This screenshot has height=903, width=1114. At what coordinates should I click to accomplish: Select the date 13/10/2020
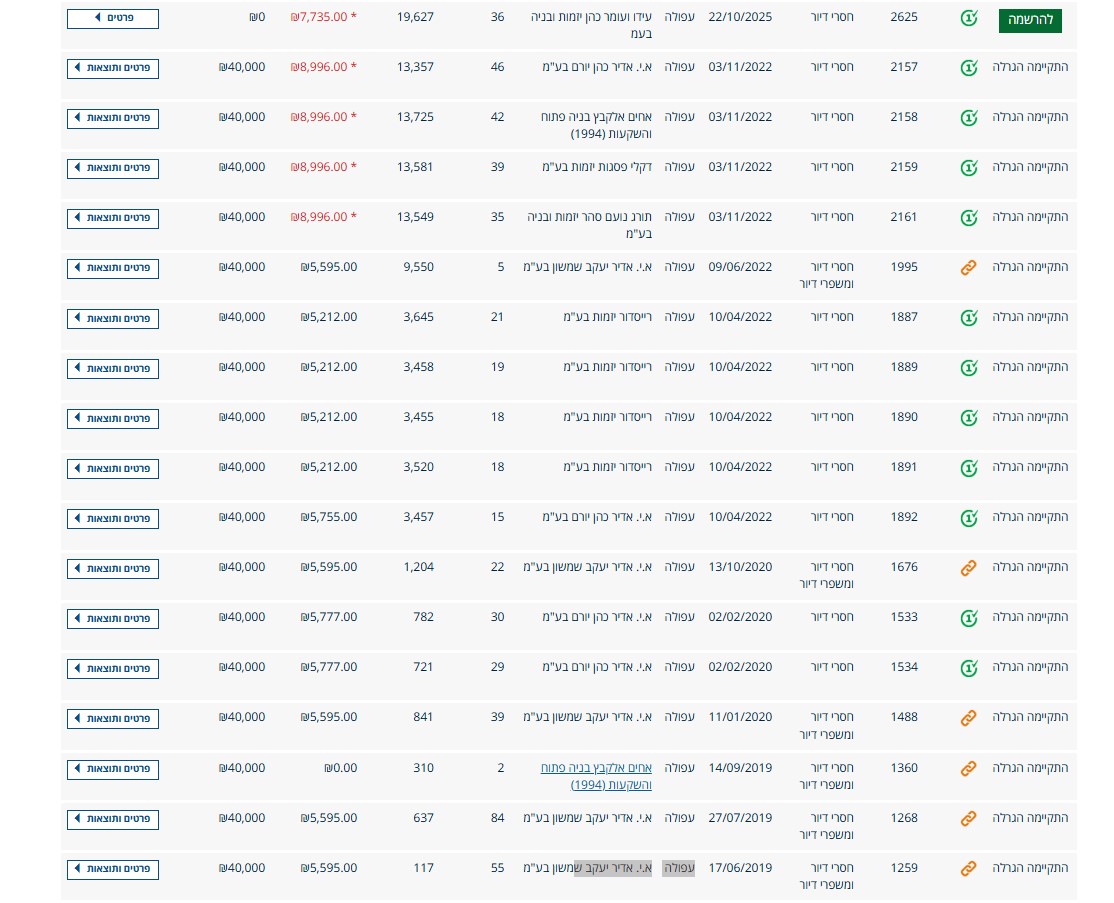740,567
